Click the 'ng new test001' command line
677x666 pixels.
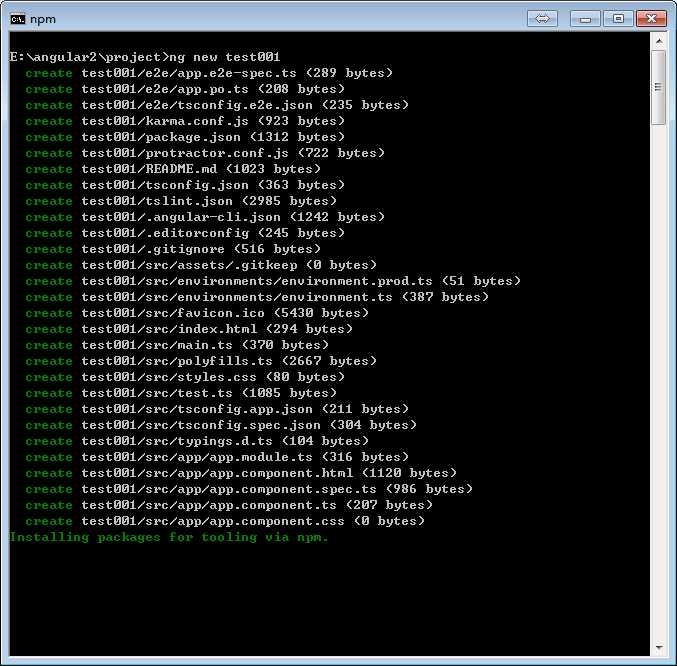coord(145,57)
